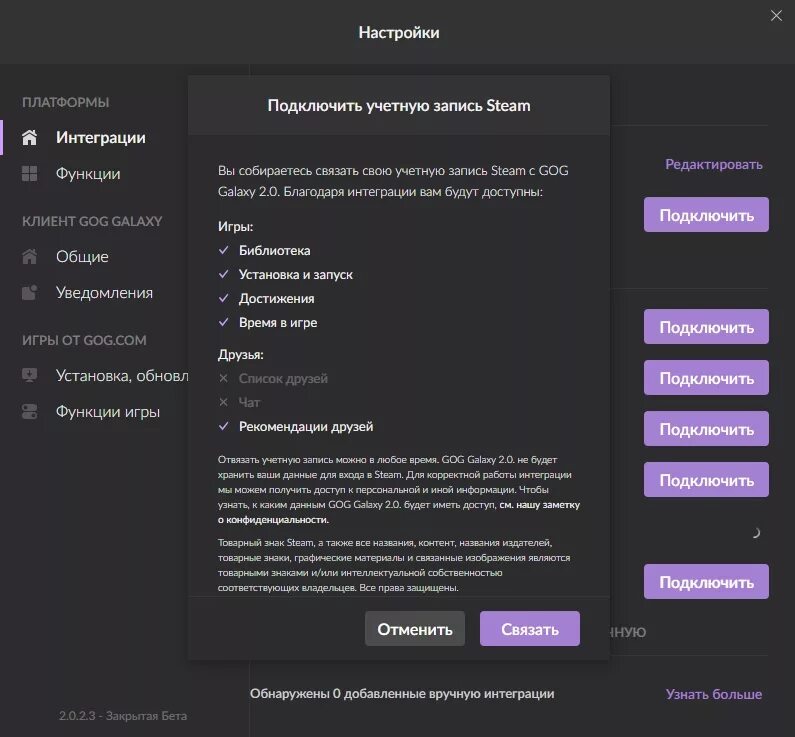Go to Общие settings

point(82,256)
